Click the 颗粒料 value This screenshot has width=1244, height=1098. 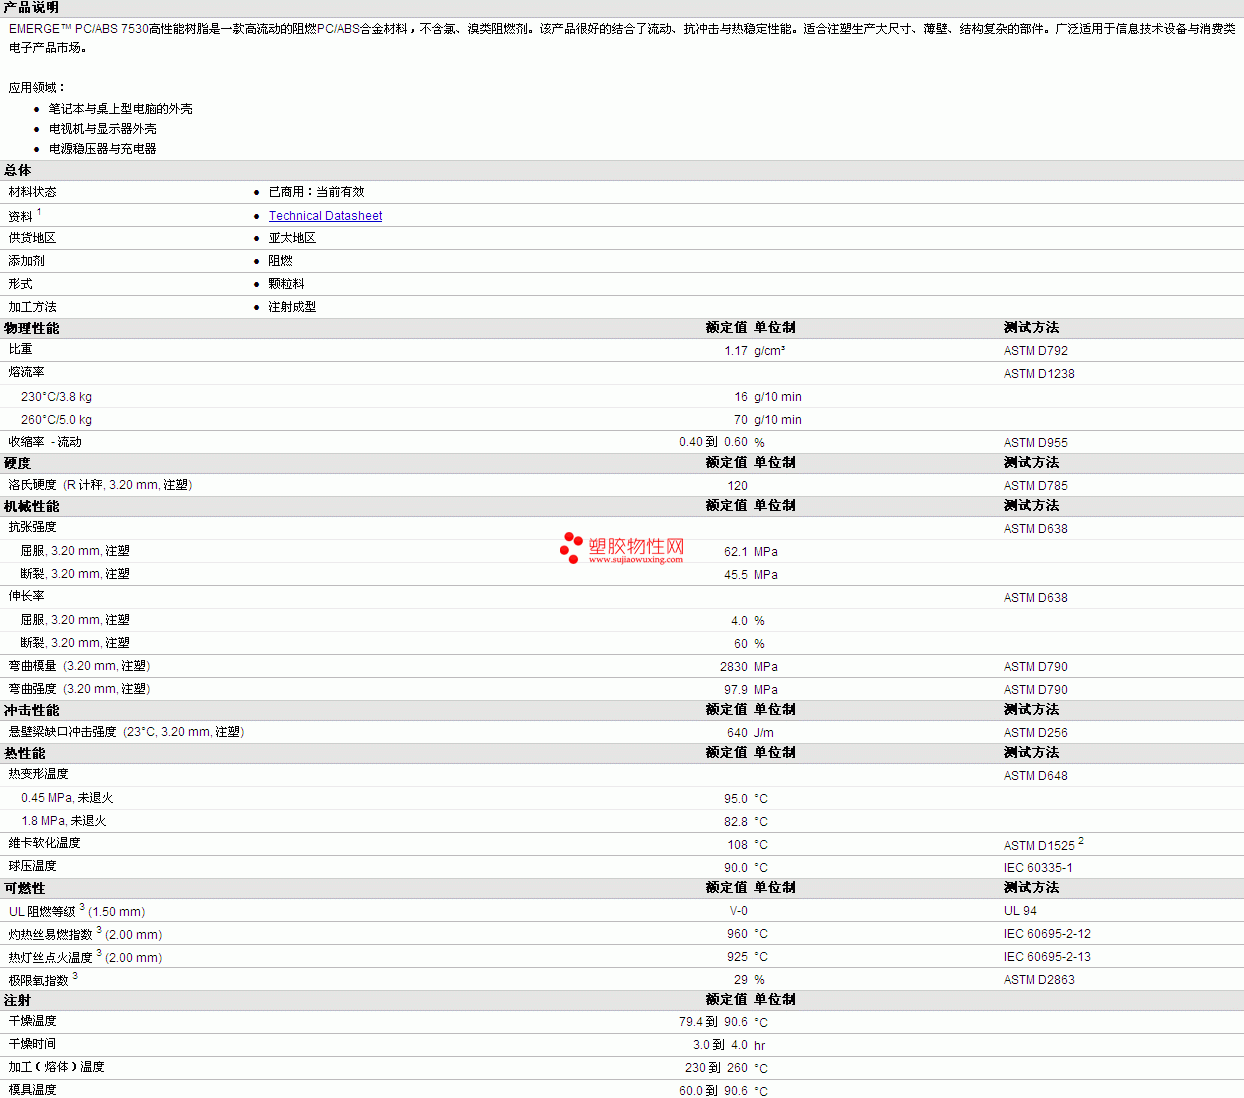[x=286, y=284]
